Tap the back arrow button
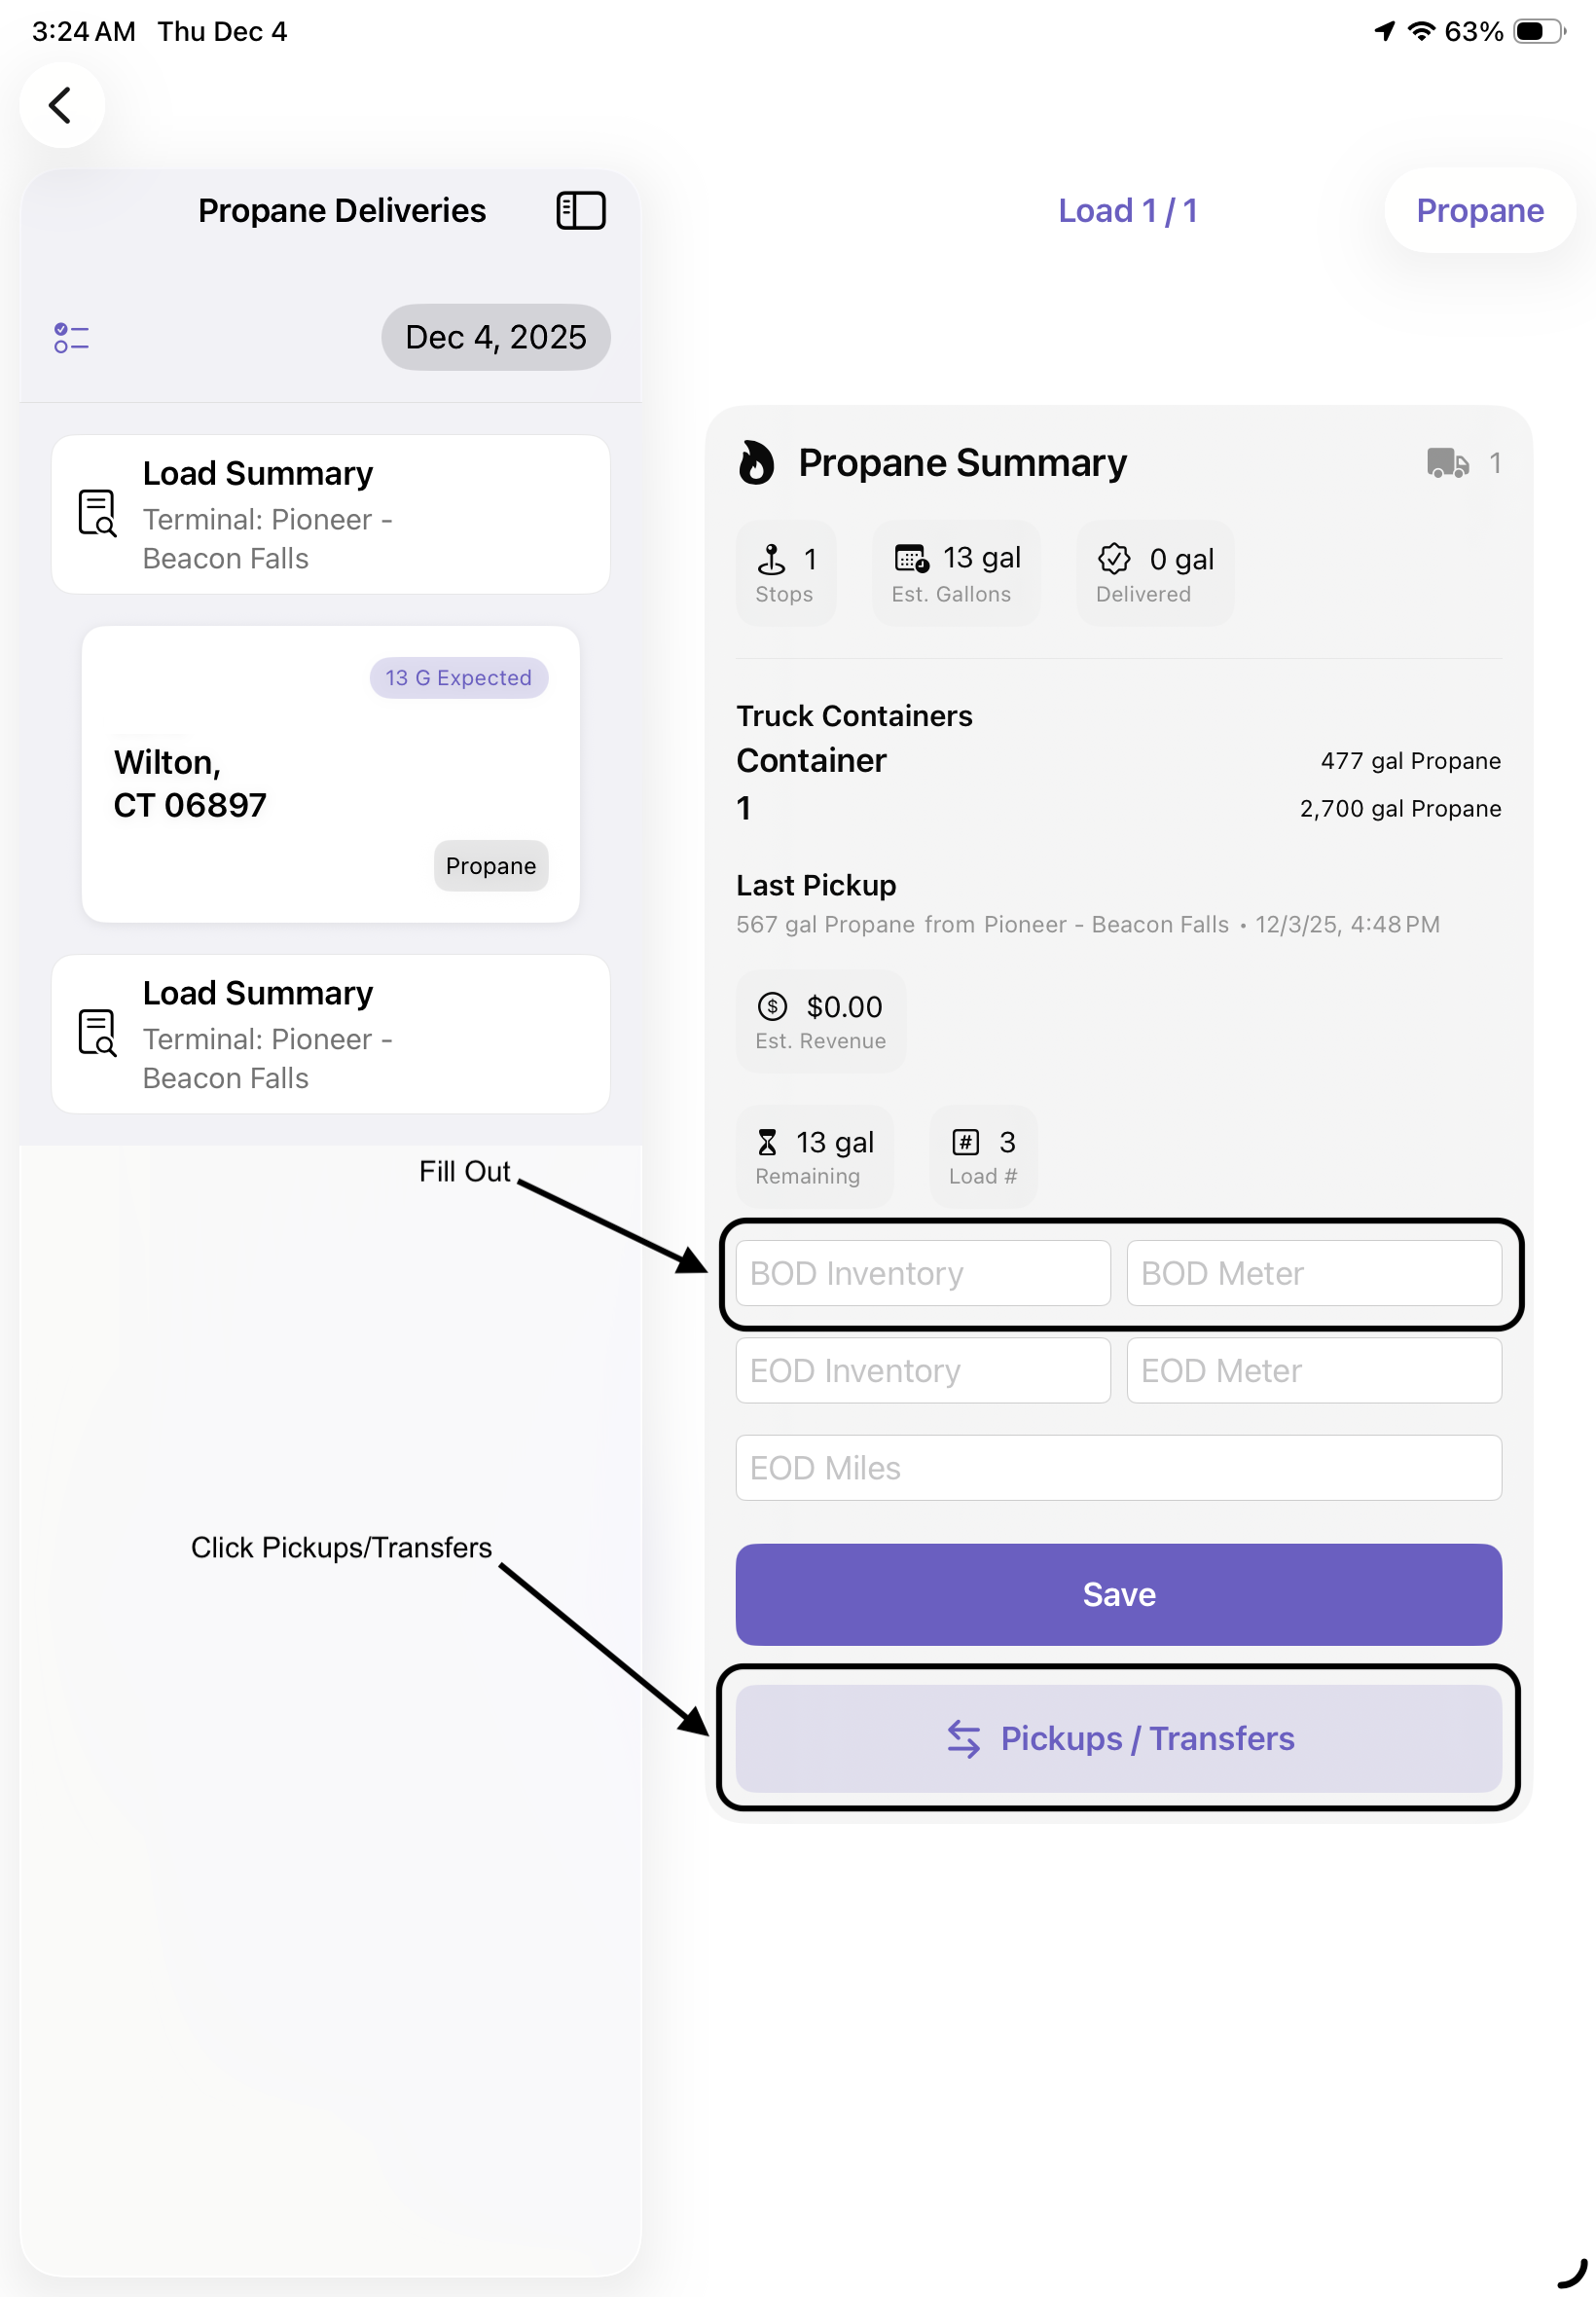This screenshot has height=2297, width=1596. click(62, 105)
